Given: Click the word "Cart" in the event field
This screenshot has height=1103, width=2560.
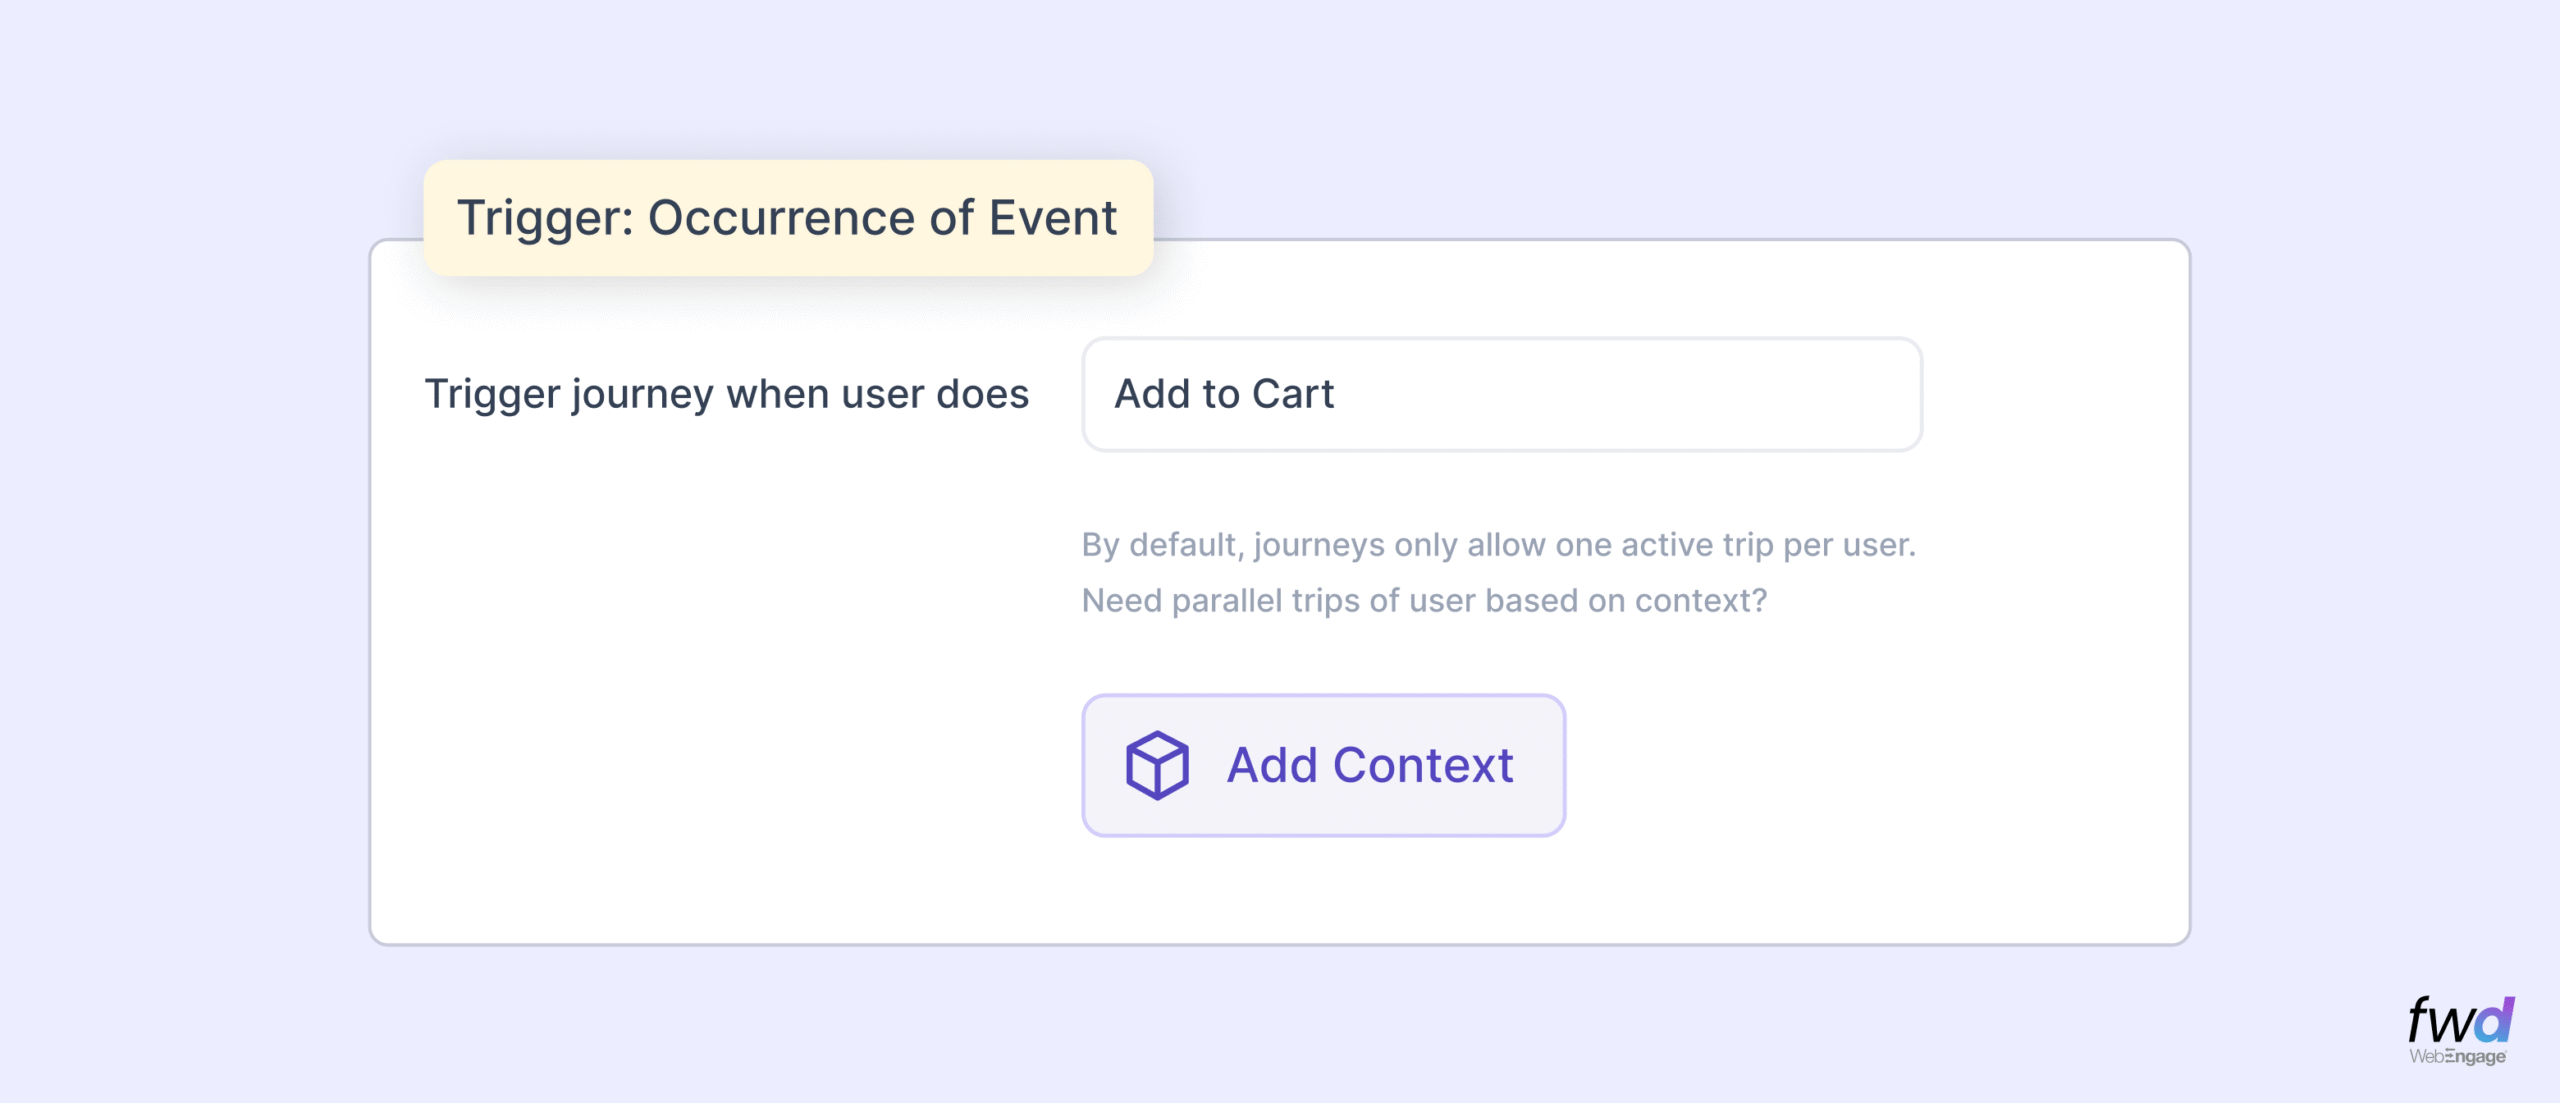Looking at the screenshot, I should tap(1293, 394).
